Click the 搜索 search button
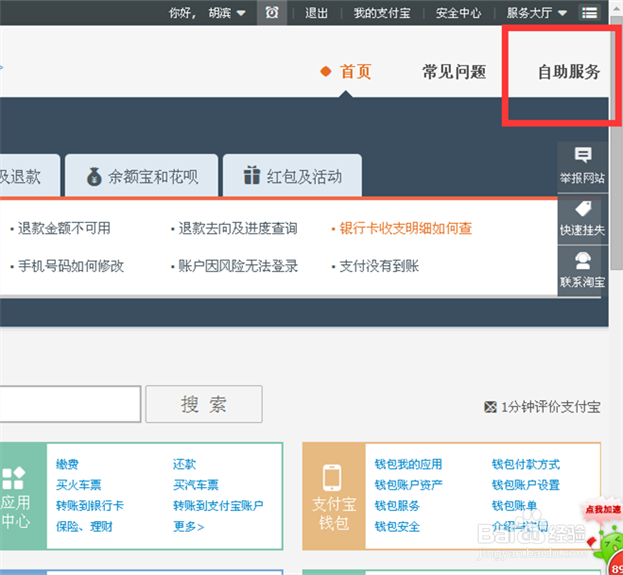Screen dimensions: 623x575 (x=204, y=404)
